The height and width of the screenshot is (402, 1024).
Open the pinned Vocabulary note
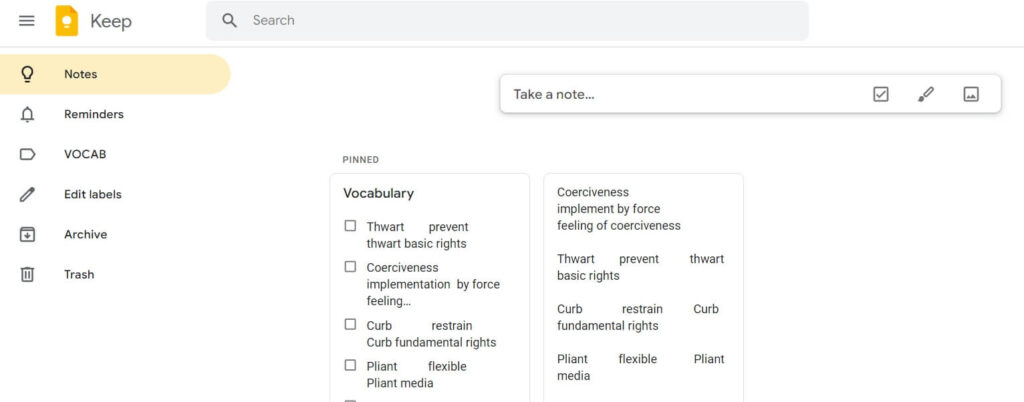click(x=379, y=194)
